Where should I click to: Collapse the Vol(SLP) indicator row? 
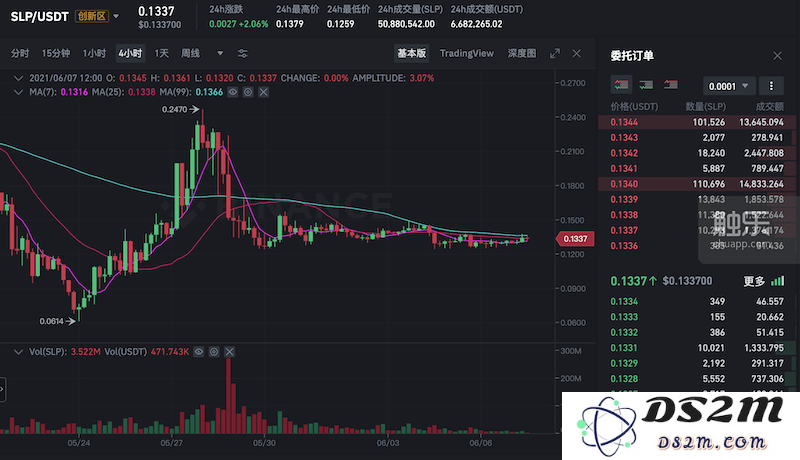tap(18, 352)
